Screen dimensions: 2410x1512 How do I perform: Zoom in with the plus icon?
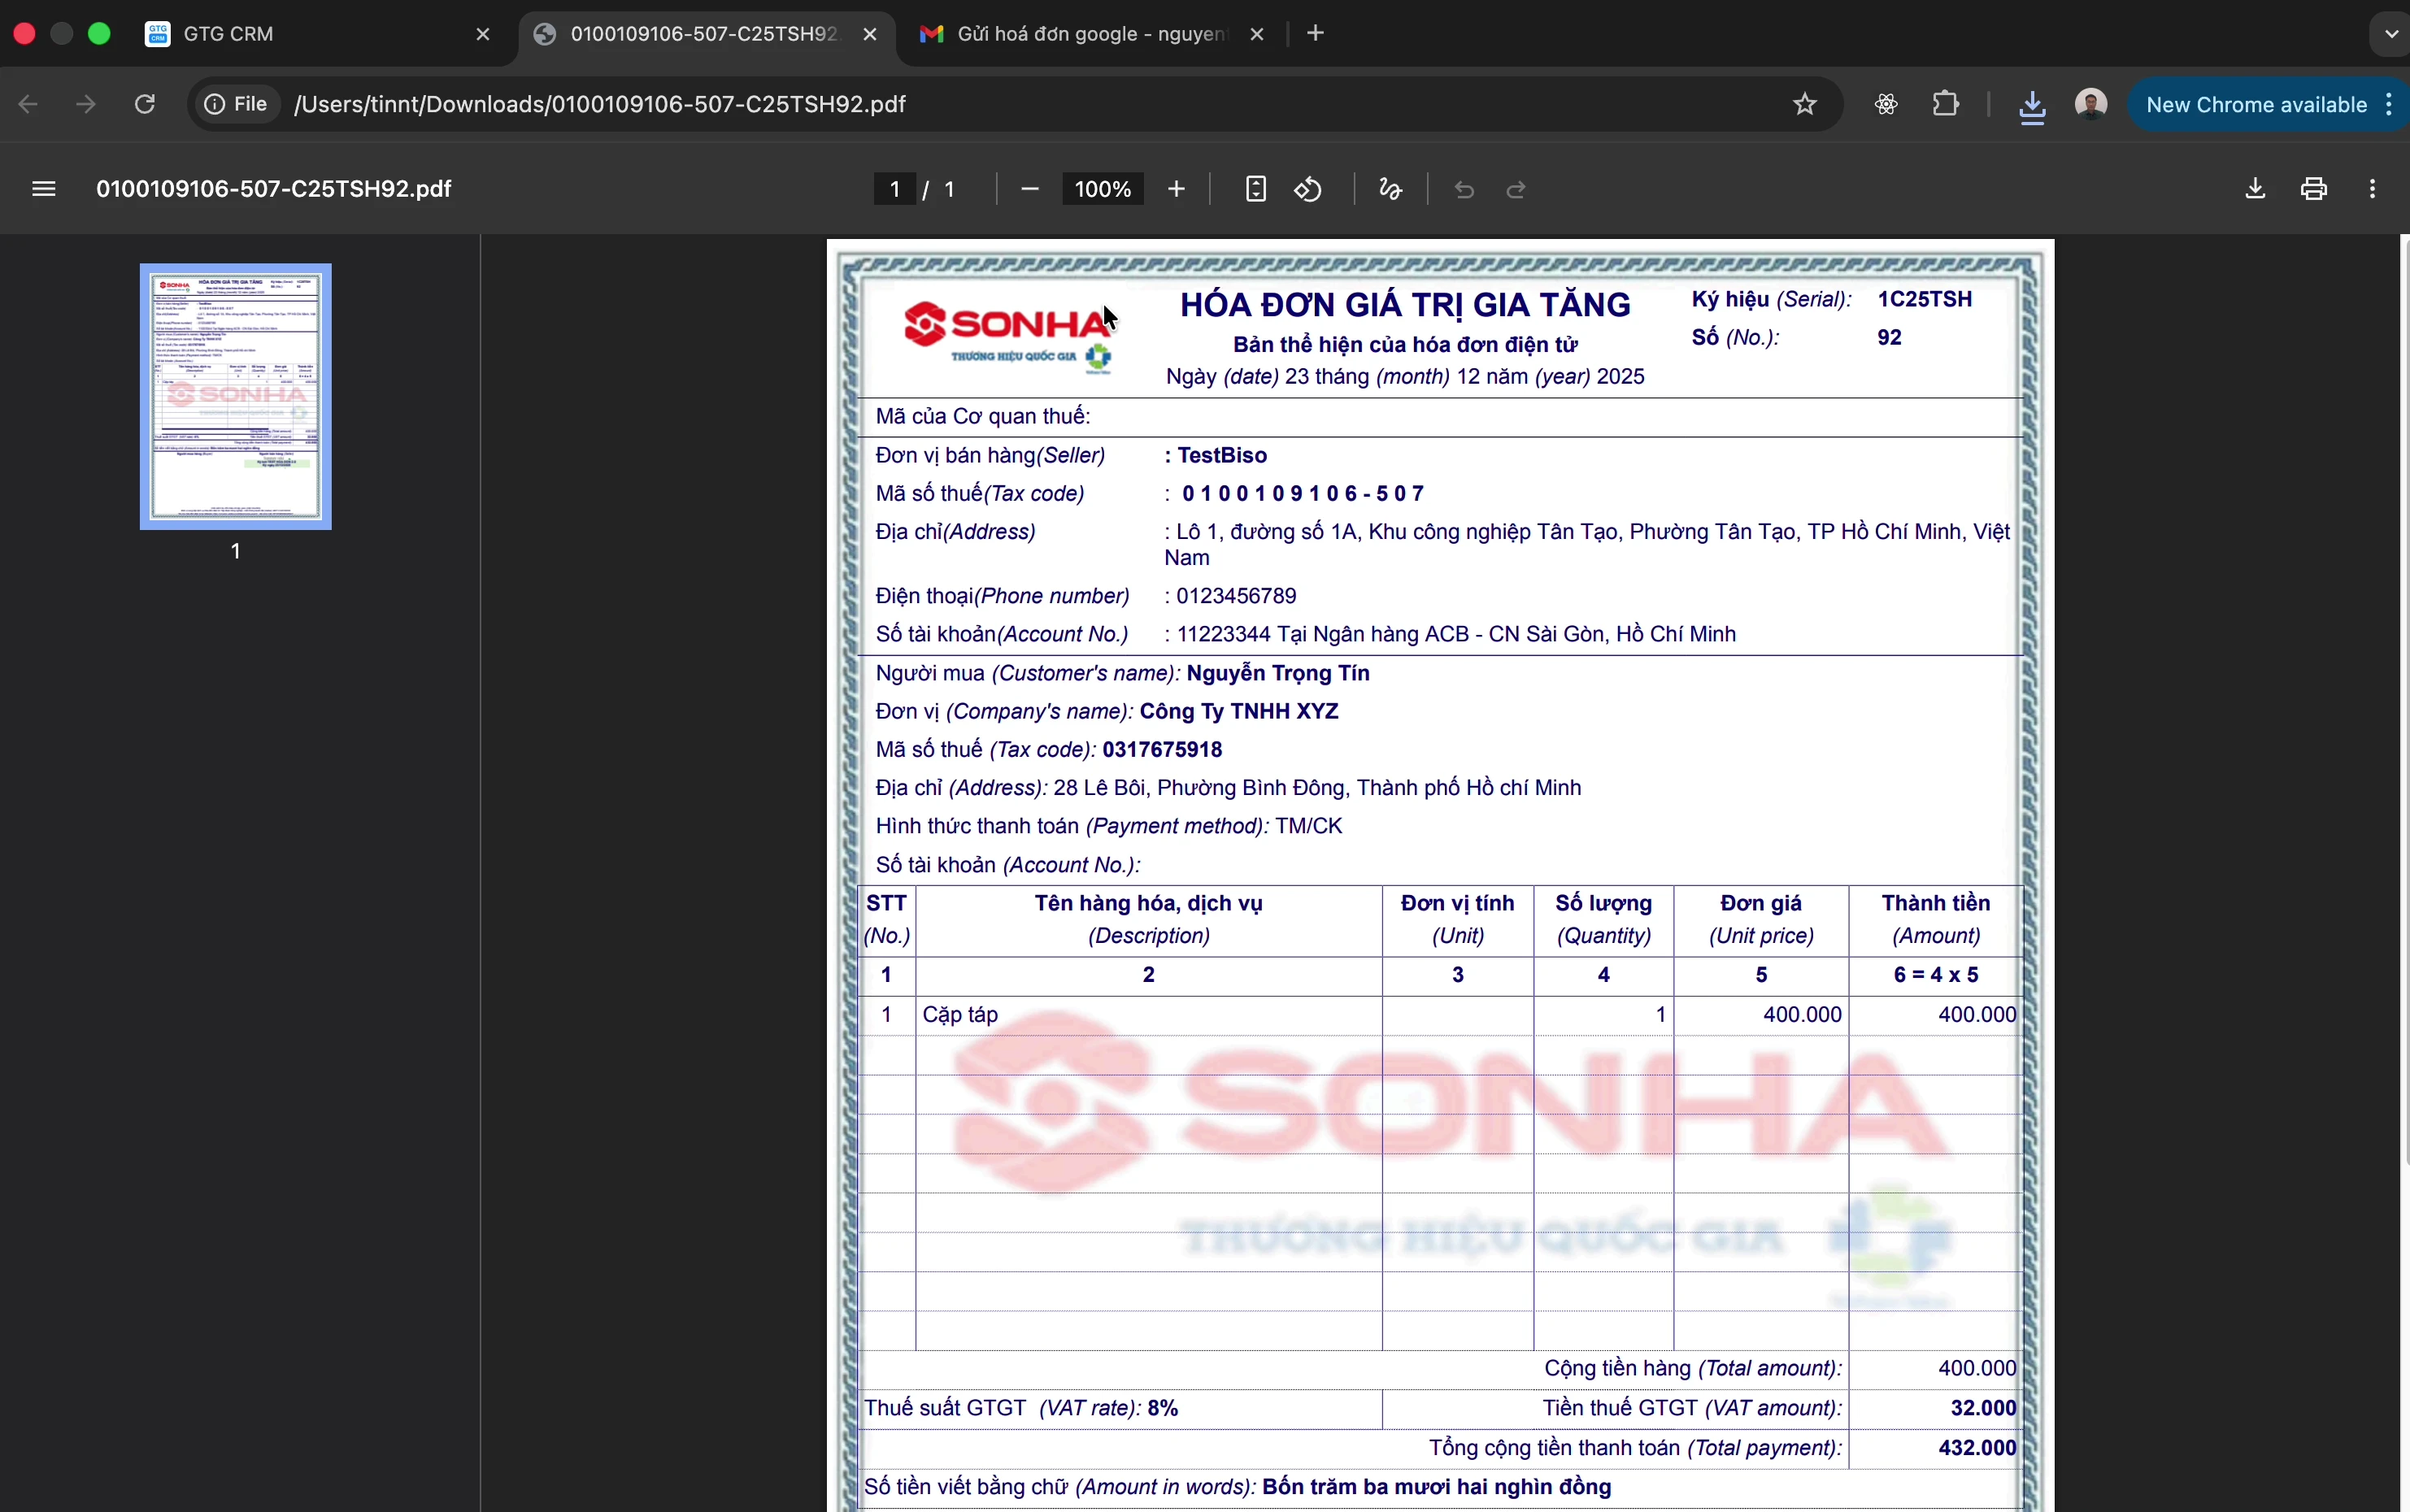(1177, 189)
